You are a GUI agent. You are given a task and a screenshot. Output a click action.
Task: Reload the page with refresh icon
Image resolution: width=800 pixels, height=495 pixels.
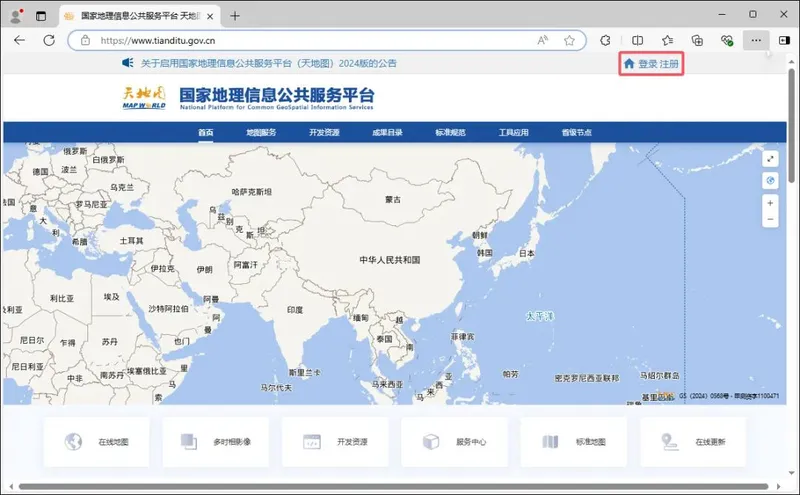click(x=49, y=40)
